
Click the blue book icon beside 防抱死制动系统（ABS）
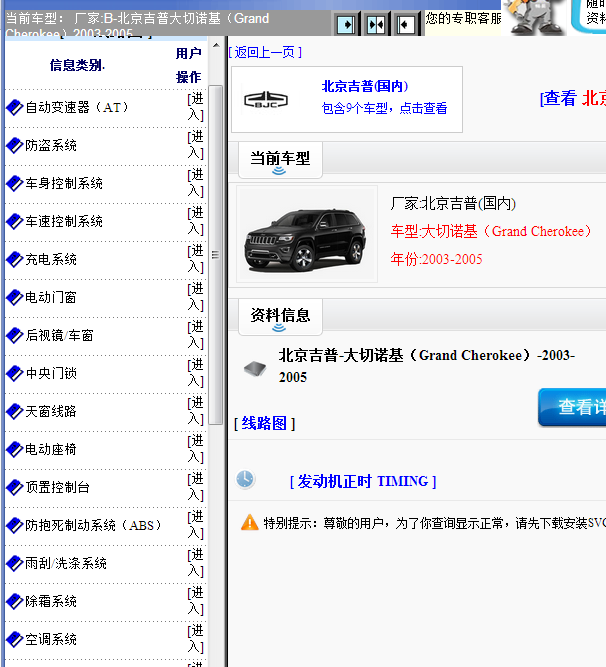pyautogui.click(x=14, y=525)
